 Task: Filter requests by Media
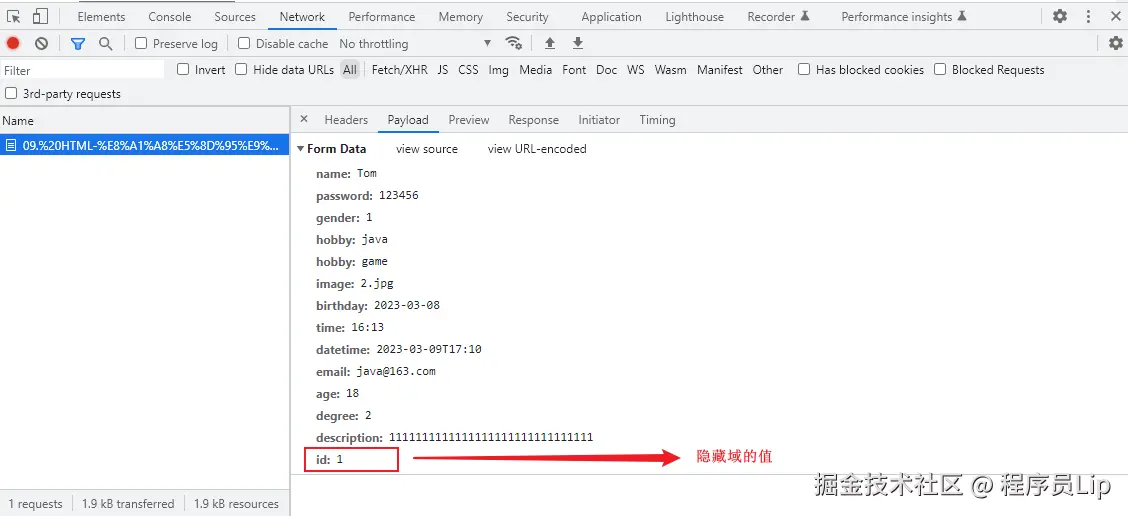[x=535, y=70]
